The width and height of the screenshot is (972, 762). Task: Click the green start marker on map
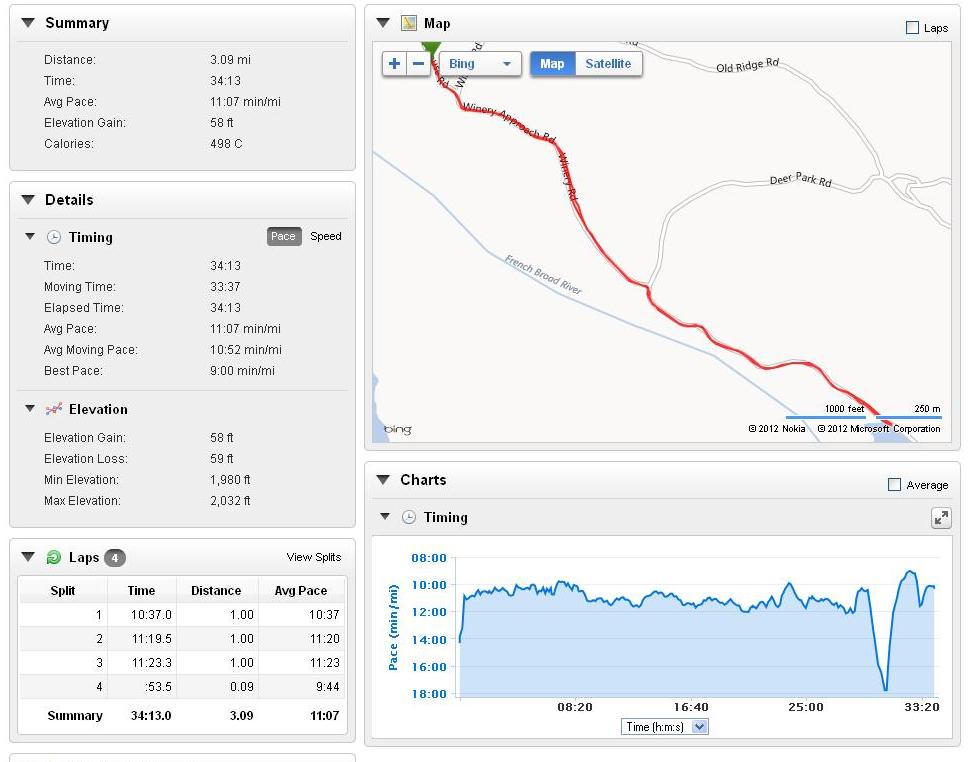click(431, 49)
